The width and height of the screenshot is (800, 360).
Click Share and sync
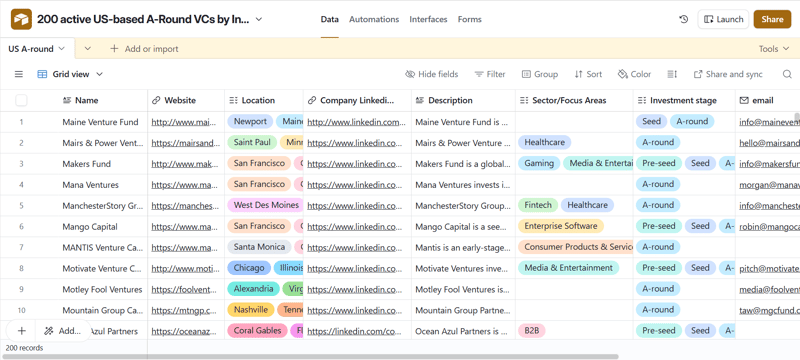[x=728, y=74]
